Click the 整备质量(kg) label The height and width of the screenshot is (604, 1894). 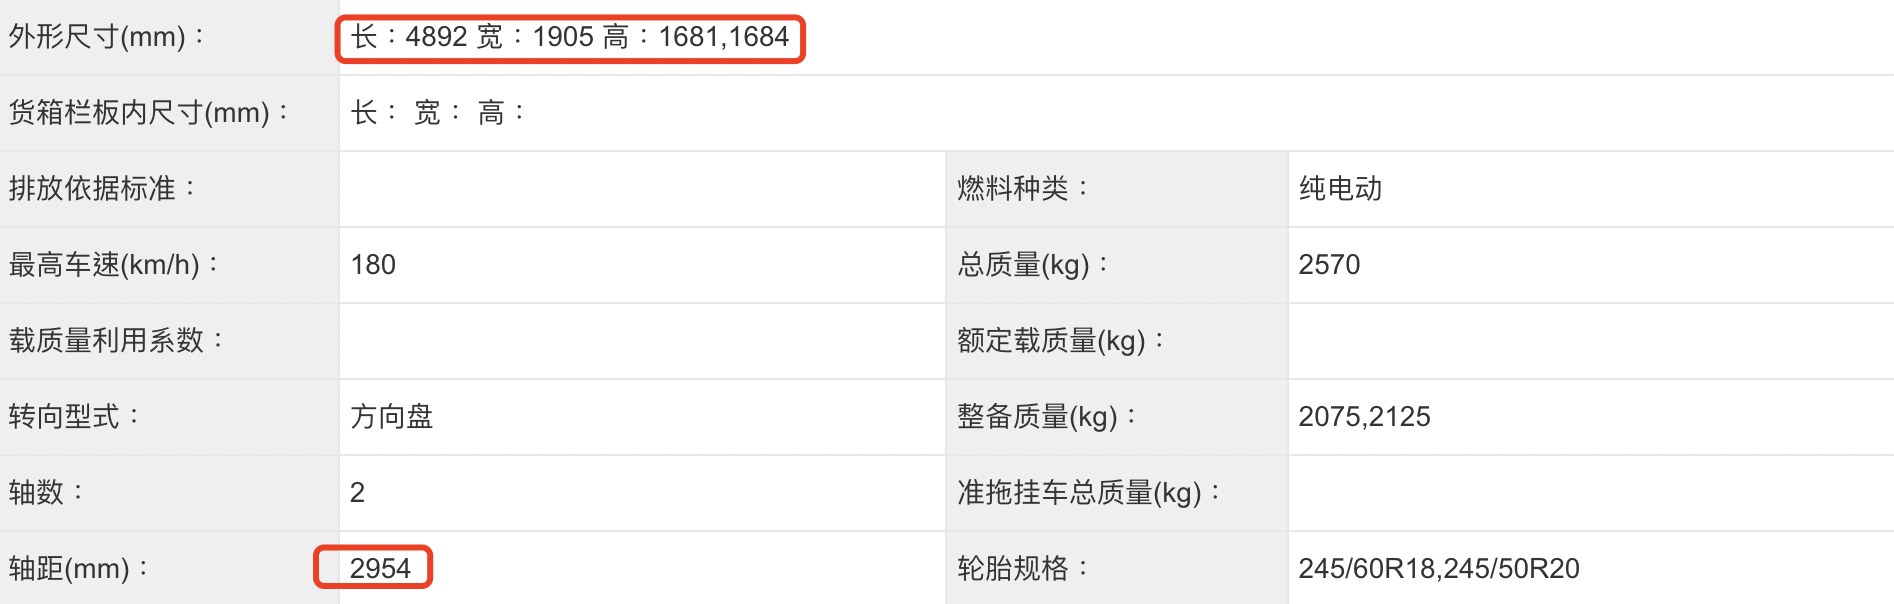point(1047,417)
